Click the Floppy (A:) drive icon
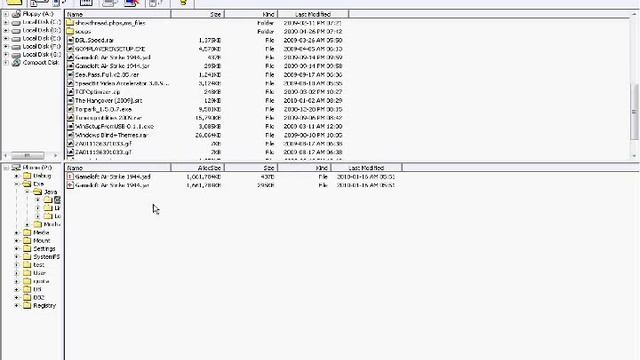 [x=16, y=14]
